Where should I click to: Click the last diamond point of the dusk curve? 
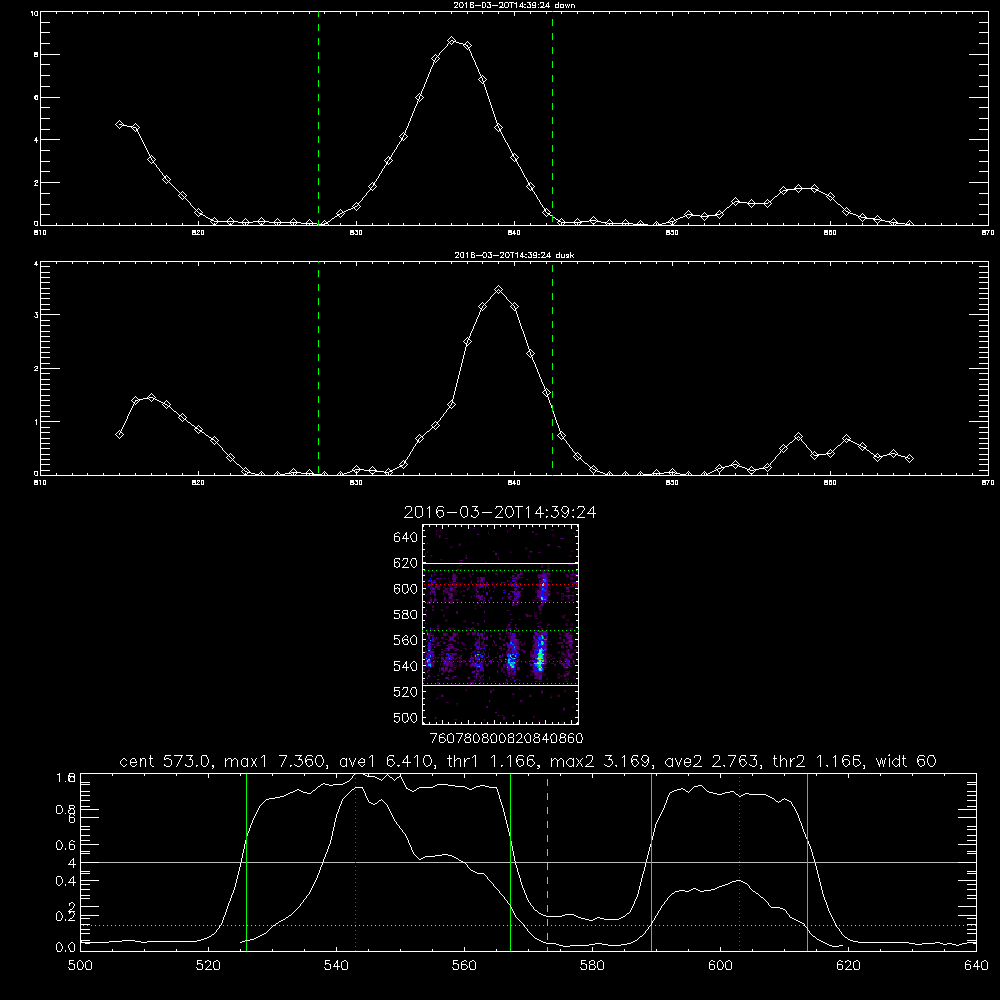coord(909,459)
